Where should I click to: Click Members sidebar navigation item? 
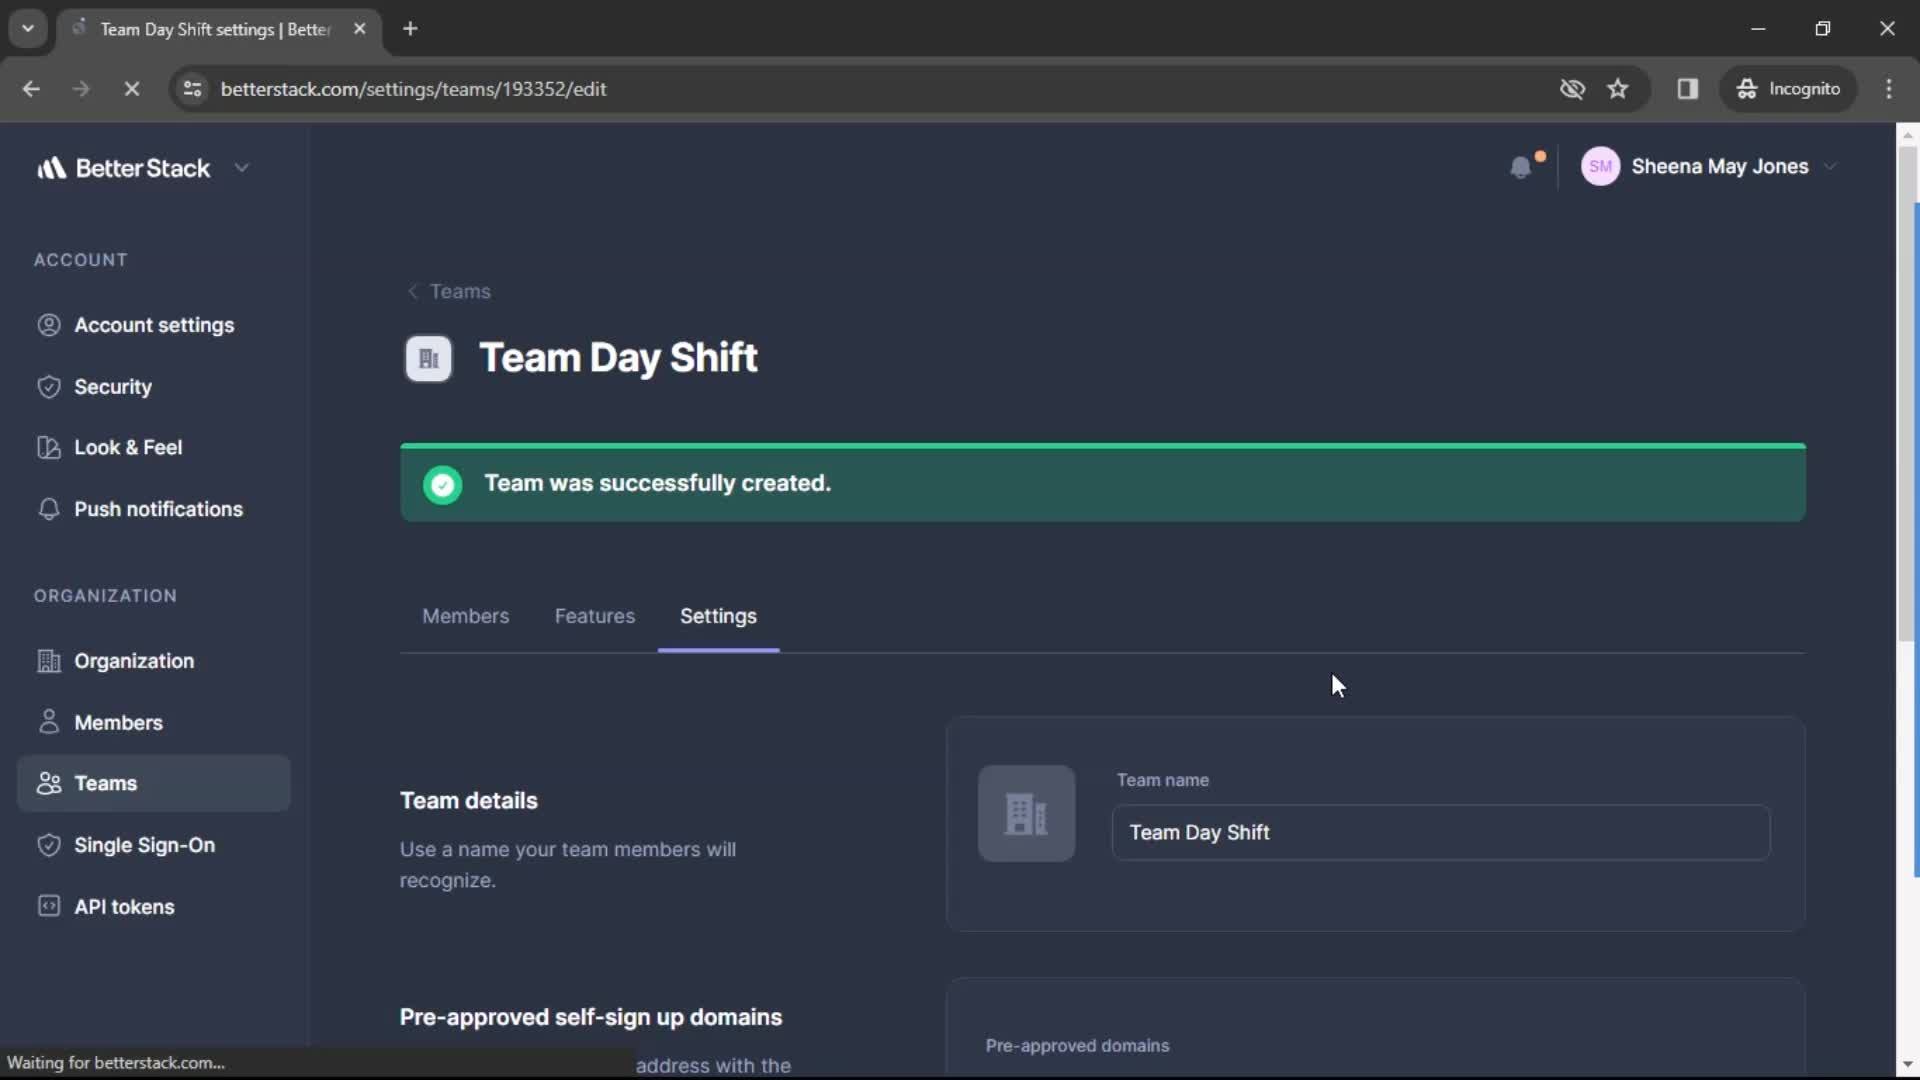pos(117,721)
